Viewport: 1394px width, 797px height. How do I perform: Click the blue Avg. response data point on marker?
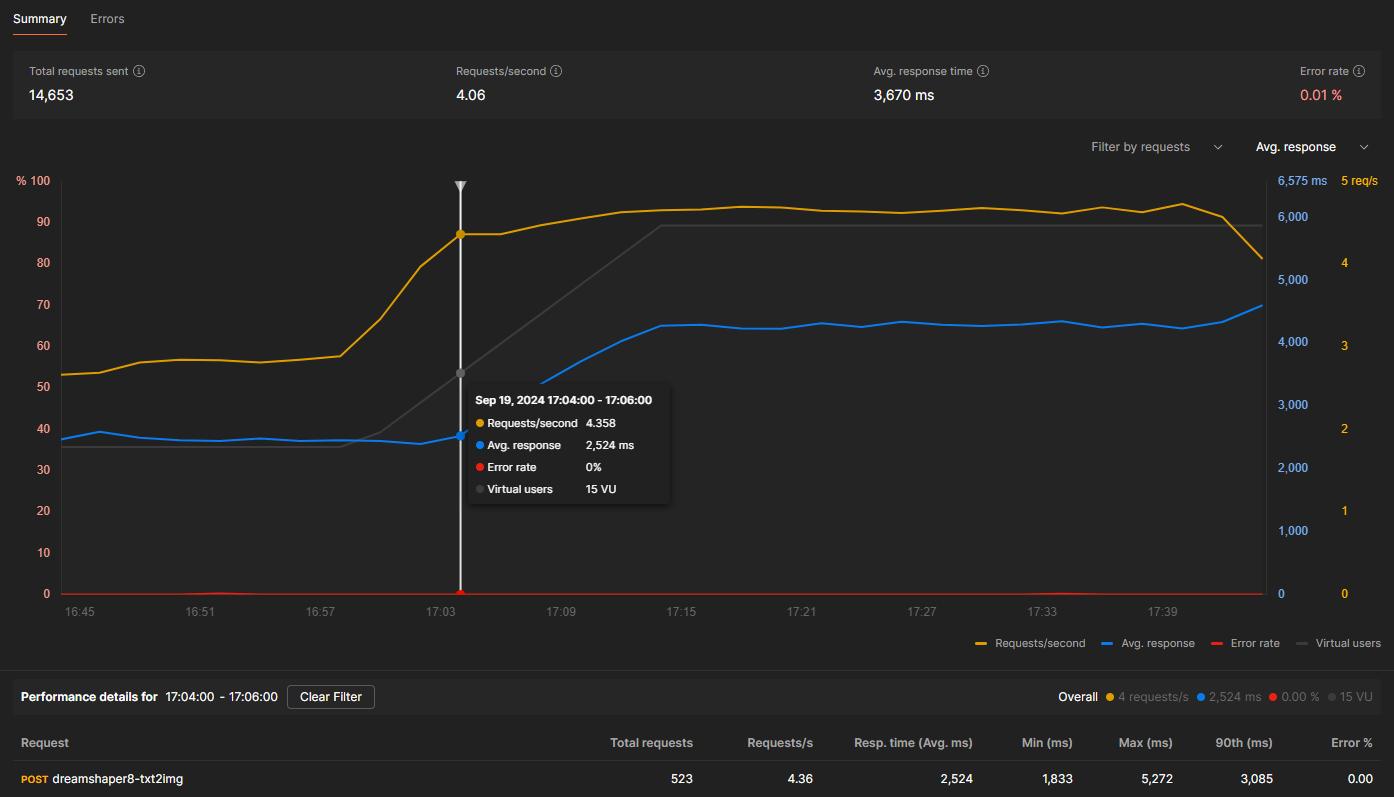[460, 436]
